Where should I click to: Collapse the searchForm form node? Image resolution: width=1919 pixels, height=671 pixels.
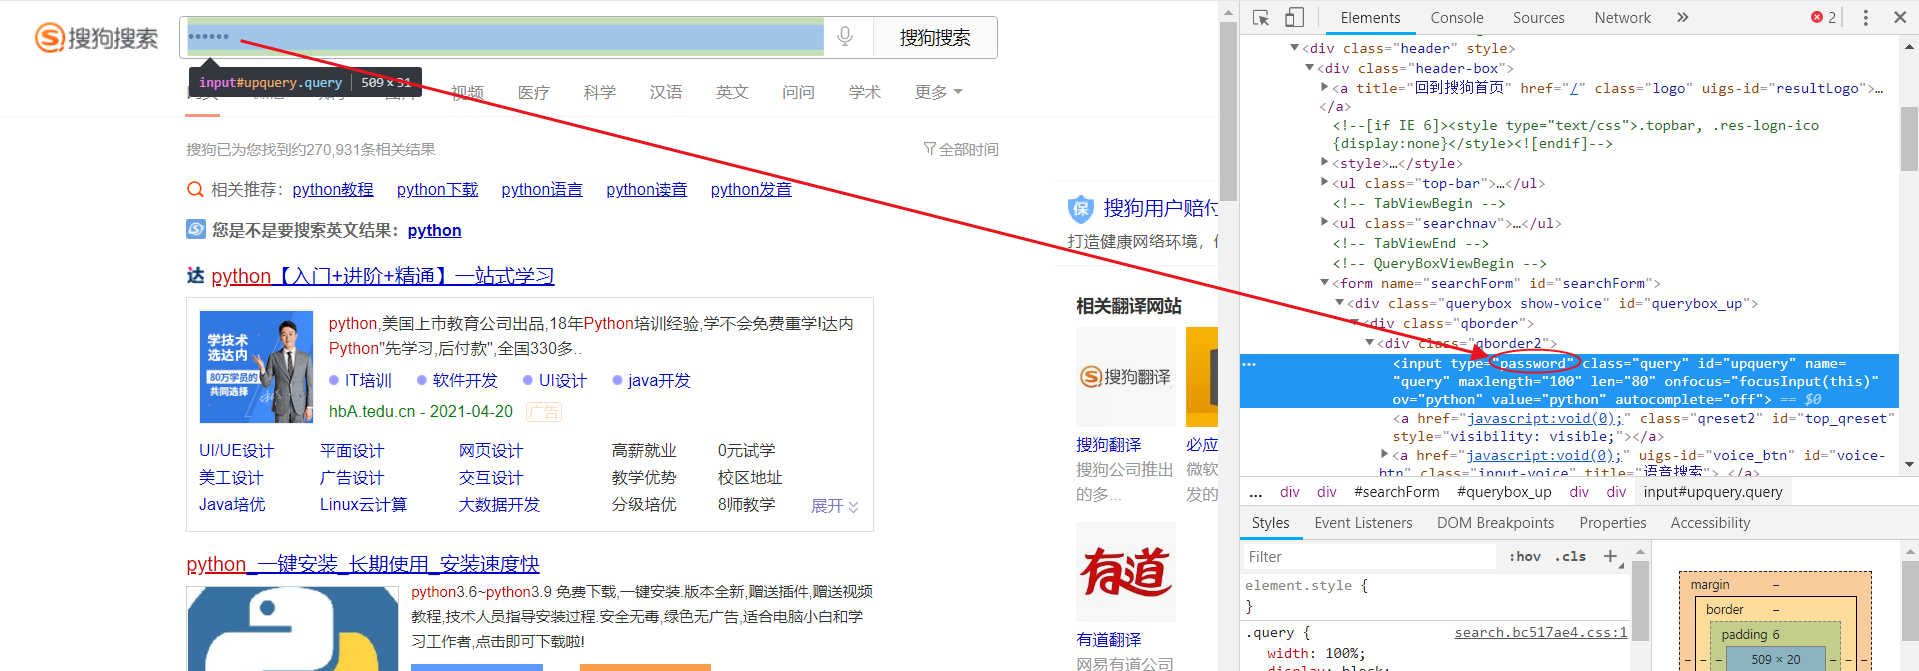point(1325,283)
